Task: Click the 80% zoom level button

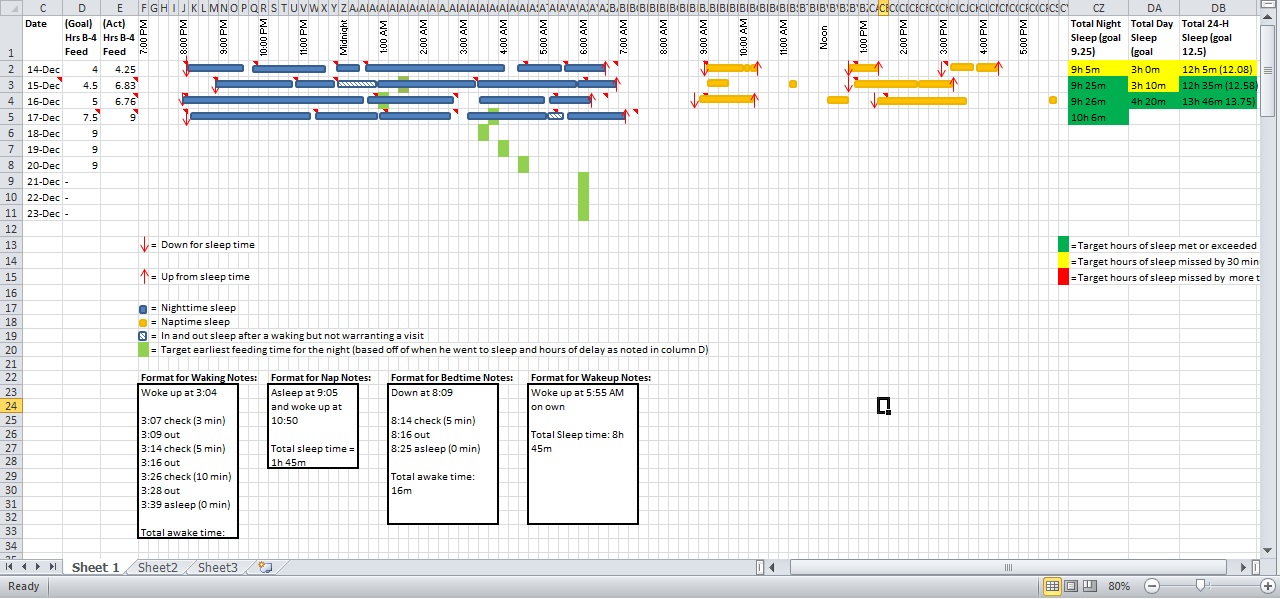Action: pos(1120,586)
